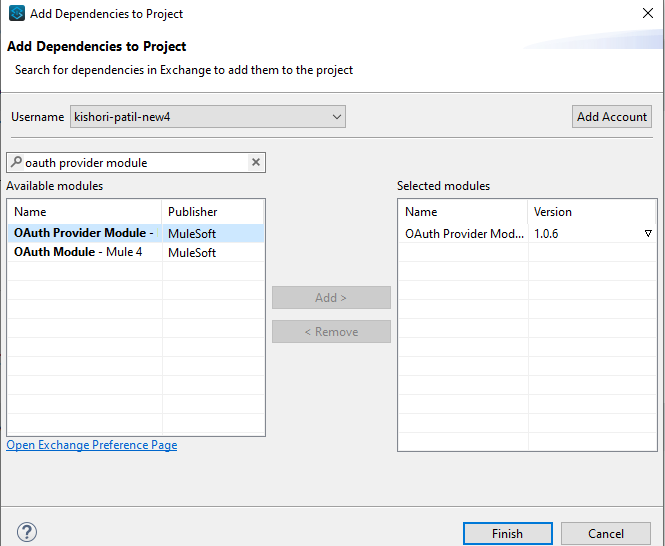Select OAuth Provider Module in available list
Image resolution: width=665 pixels, height=546 pixels.
(x=83, y=233)
